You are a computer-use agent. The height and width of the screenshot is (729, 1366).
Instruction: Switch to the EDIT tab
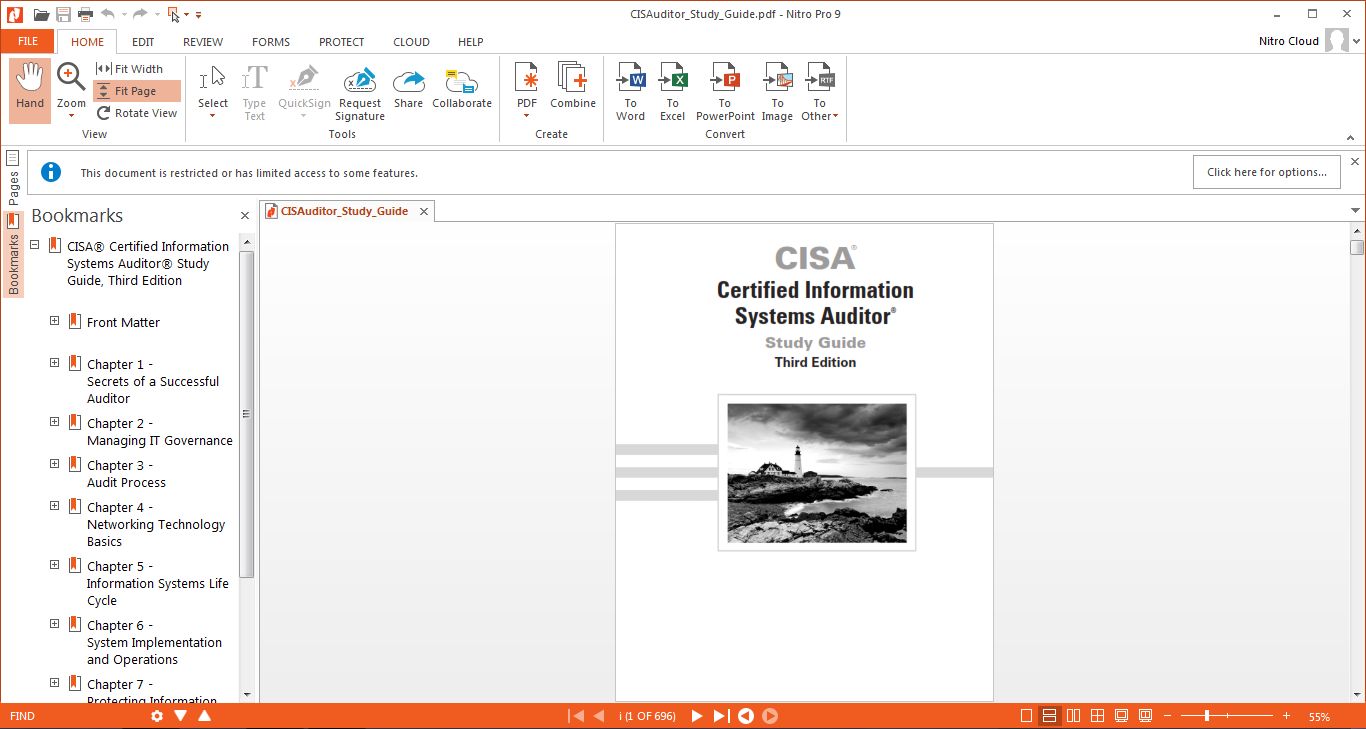[143, 42]
